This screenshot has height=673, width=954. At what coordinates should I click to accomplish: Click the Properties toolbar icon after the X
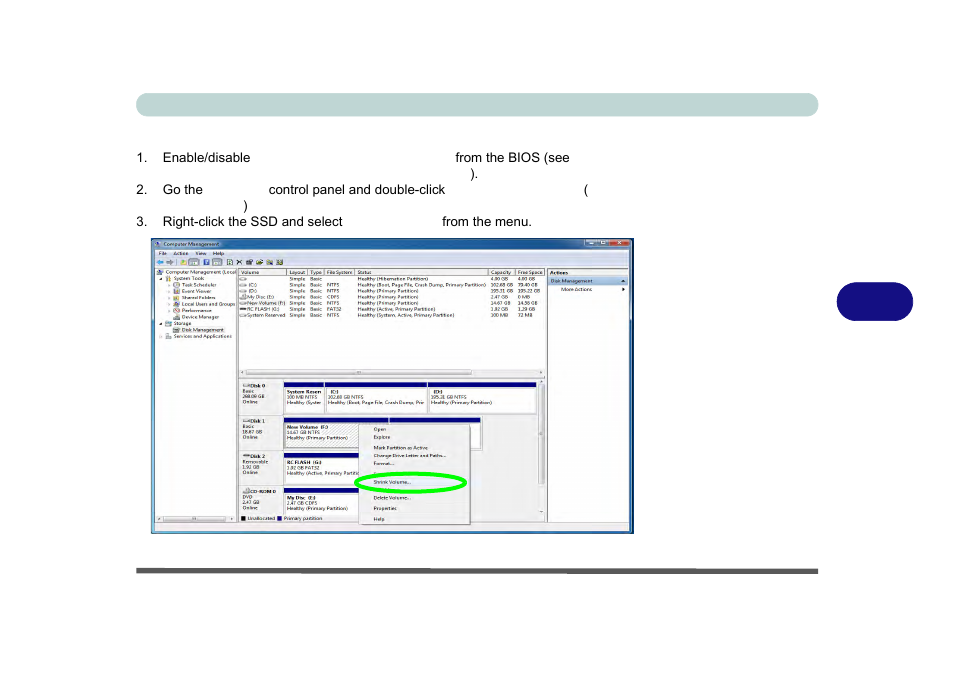point(249,262)
